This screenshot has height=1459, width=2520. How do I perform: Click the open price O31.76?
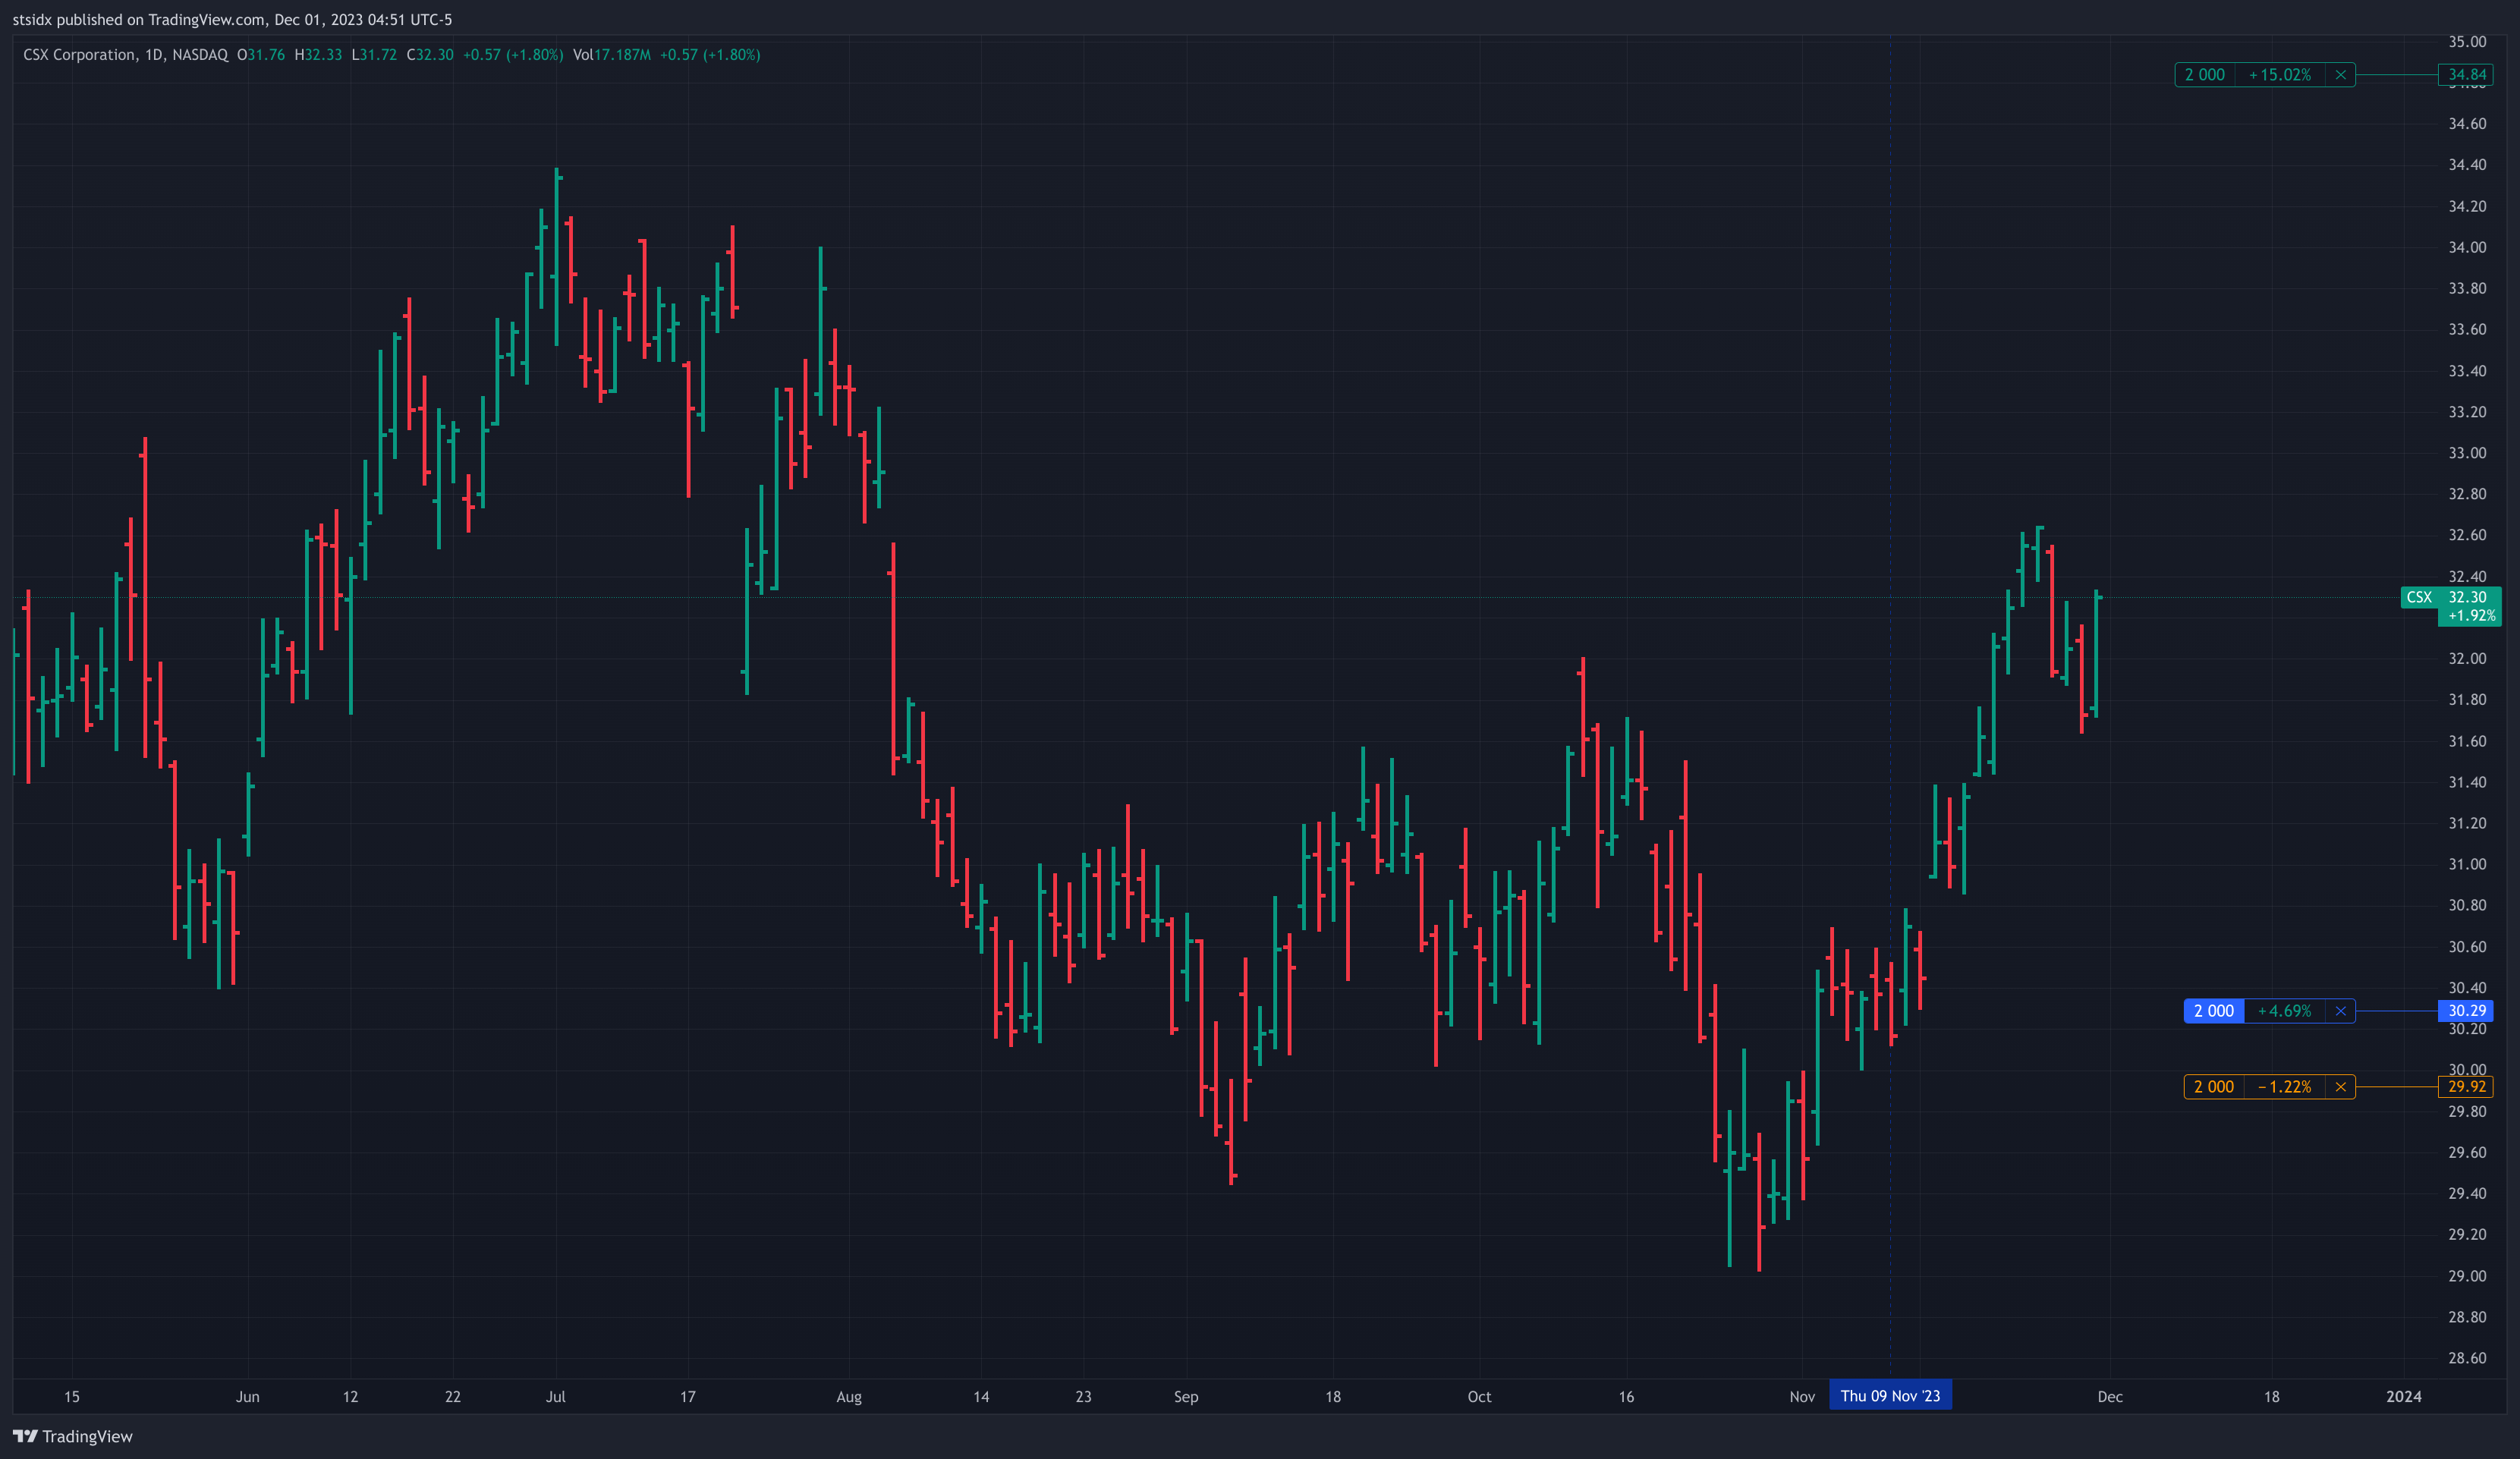coord(261,55)
